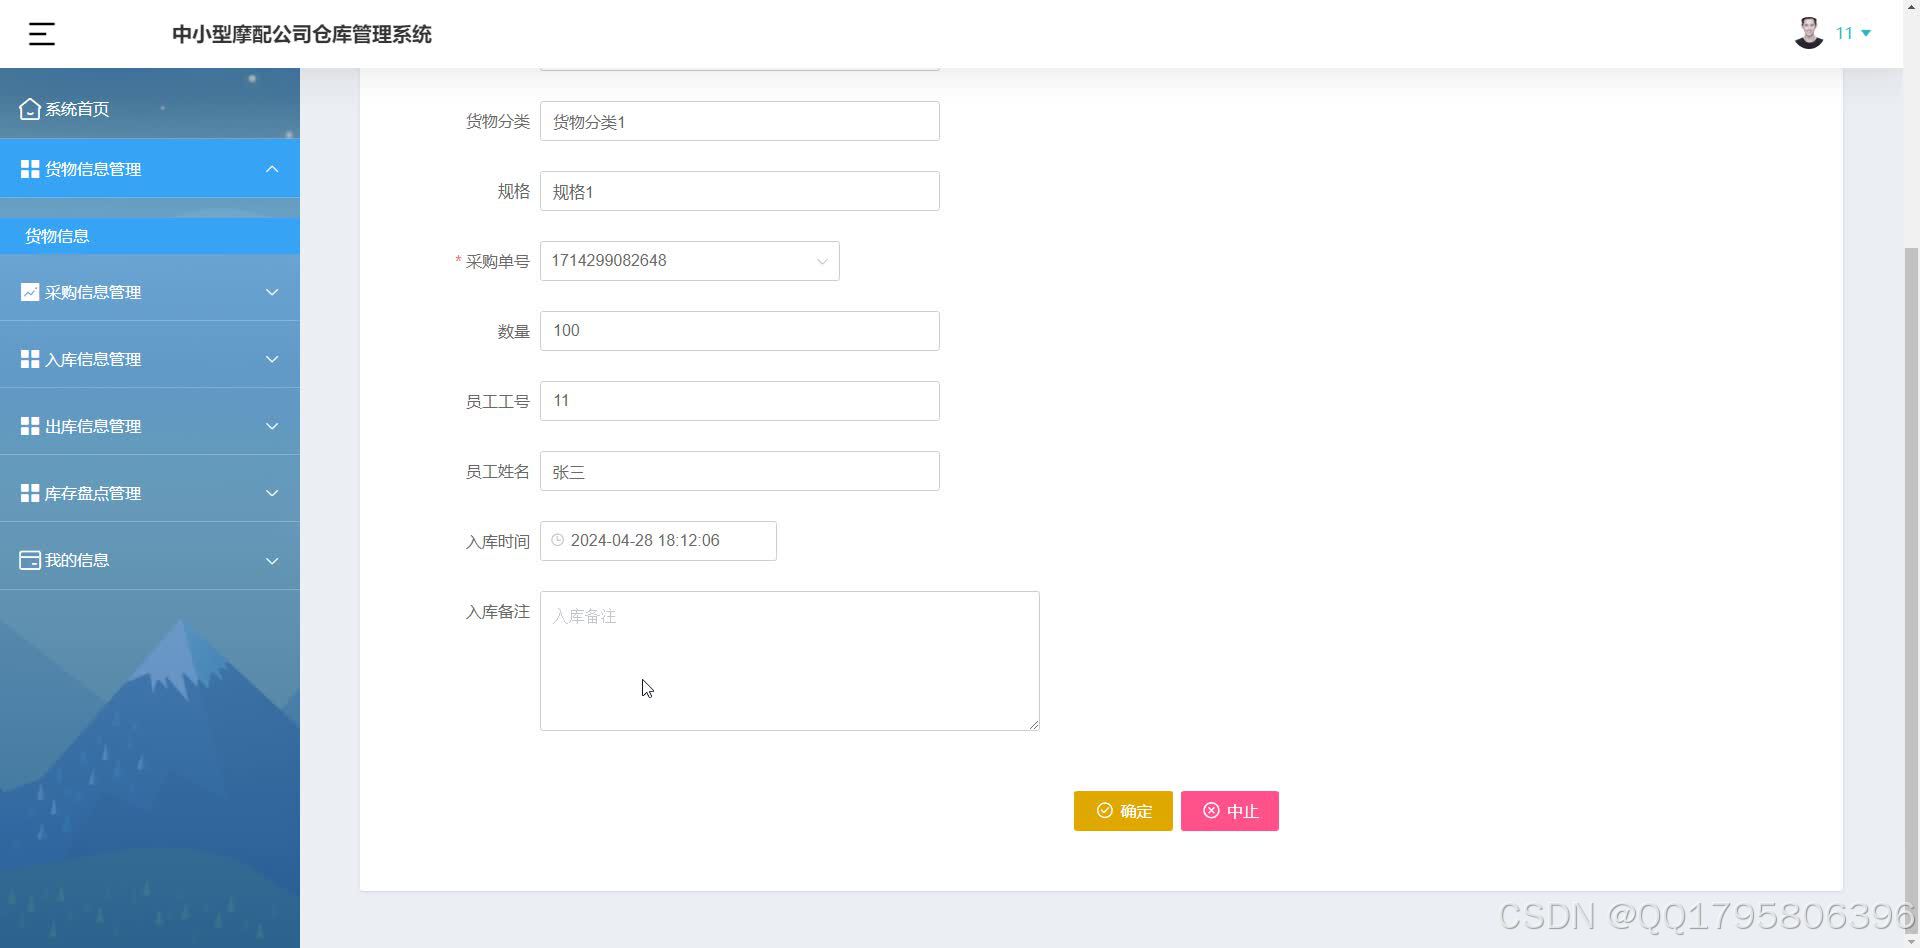Image resolution: width=1920 pixels, height=948 pixels.
Task: Click the 数量 input showing 100
Action: [740, 331]
